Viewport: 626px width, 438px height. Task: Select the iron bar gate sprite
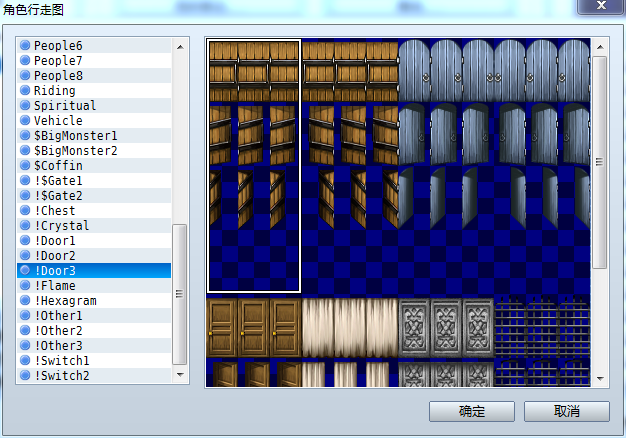point(542,342)
